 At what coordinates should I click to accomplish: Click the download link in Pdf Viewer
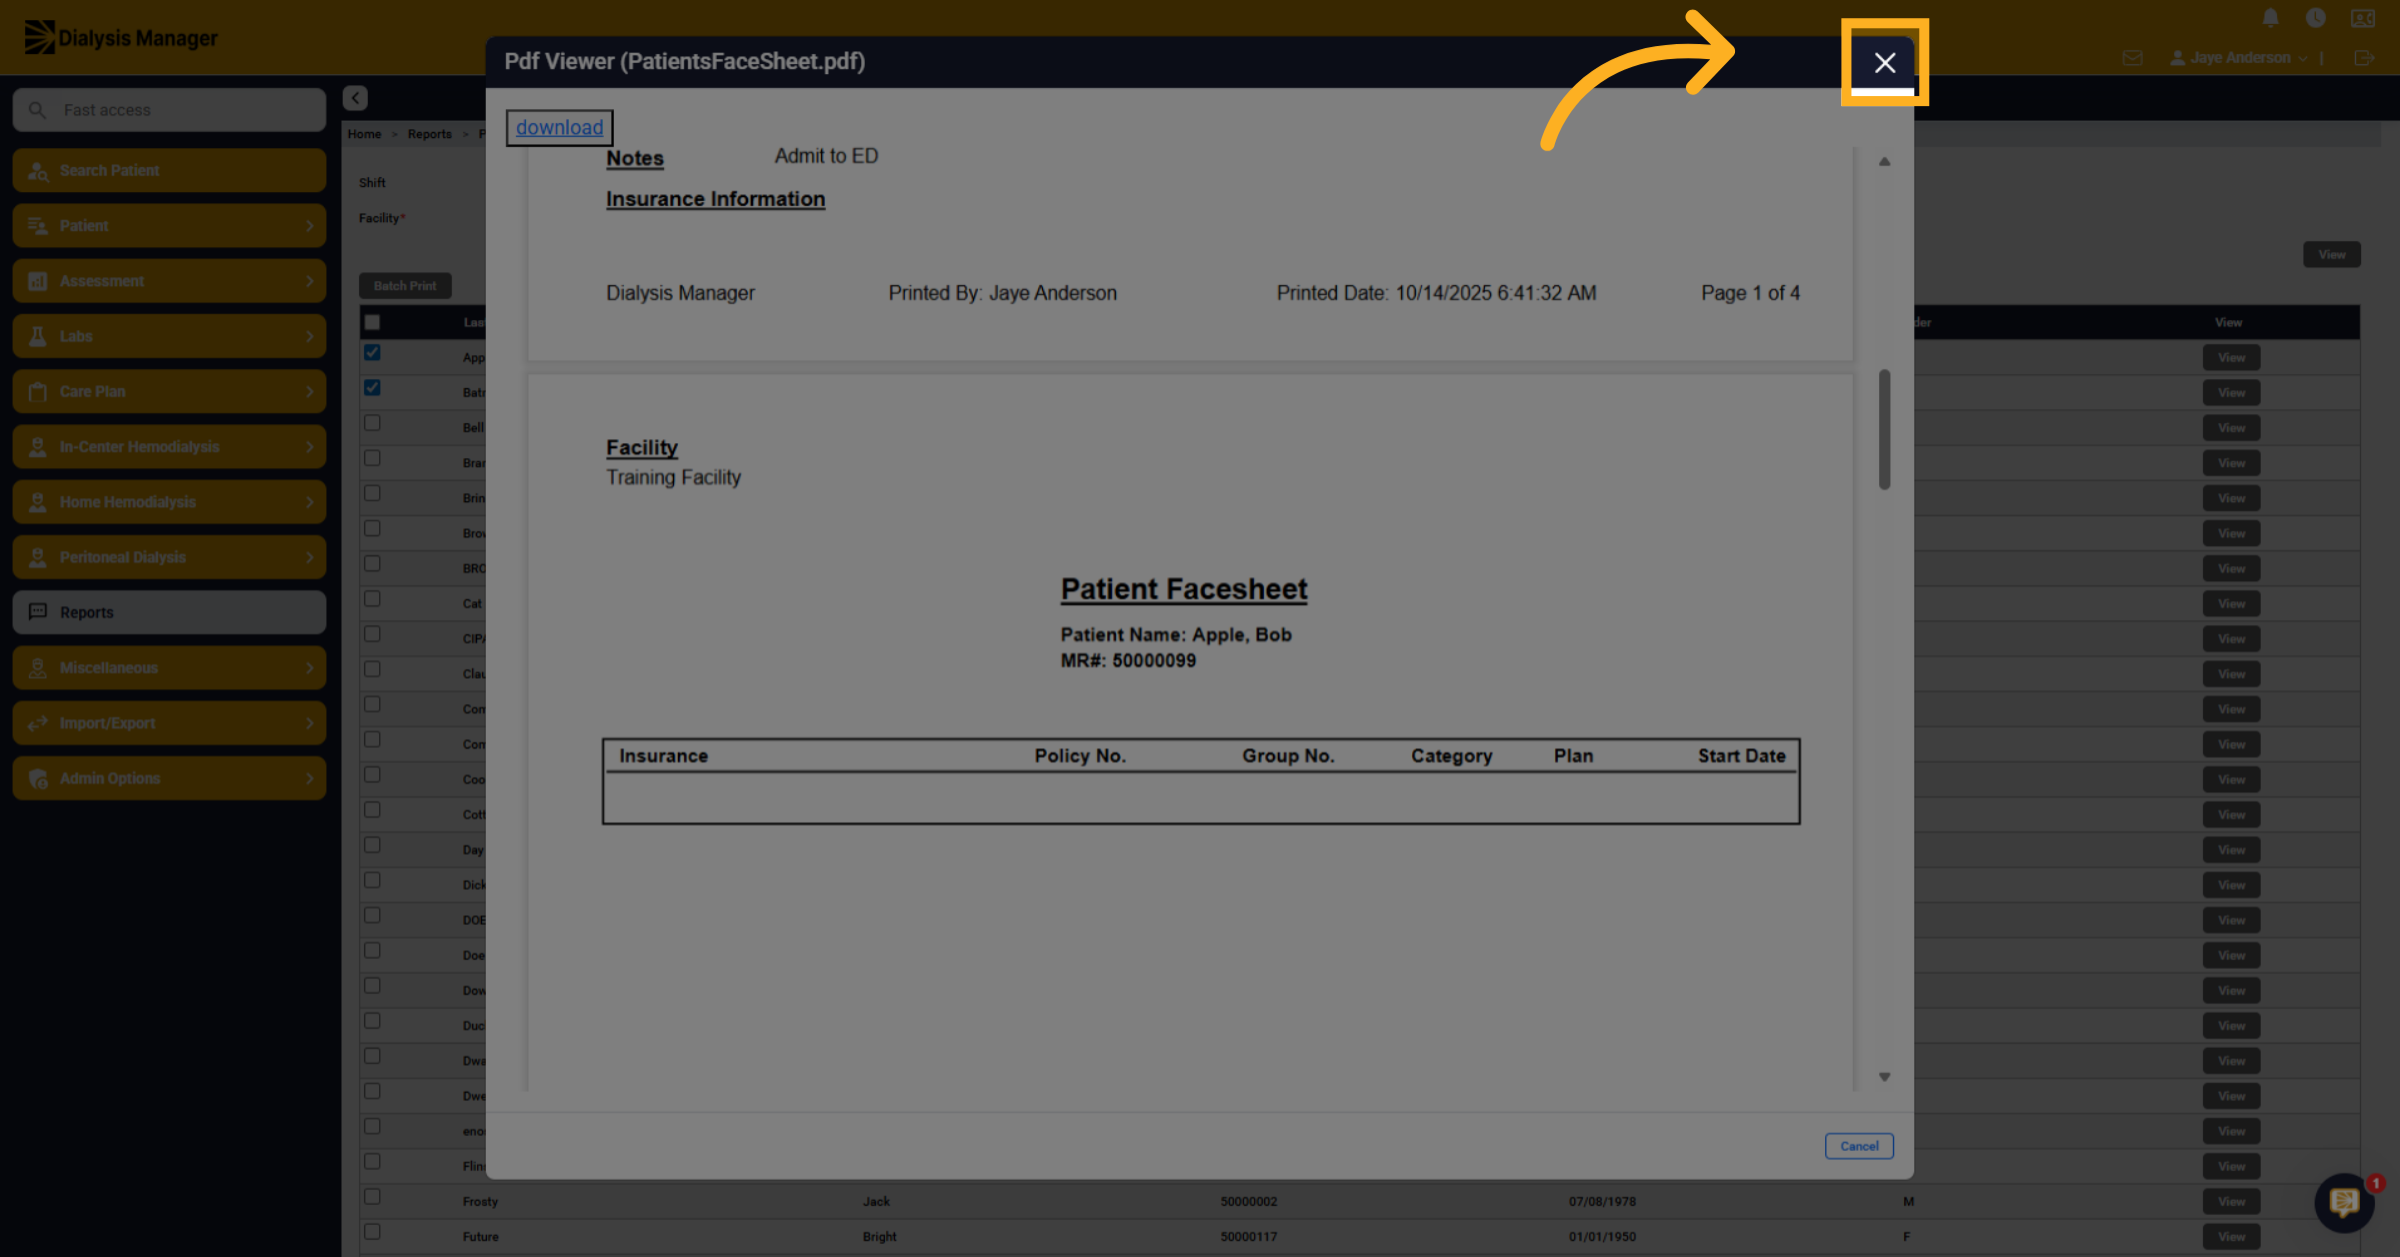coord(559,127)
